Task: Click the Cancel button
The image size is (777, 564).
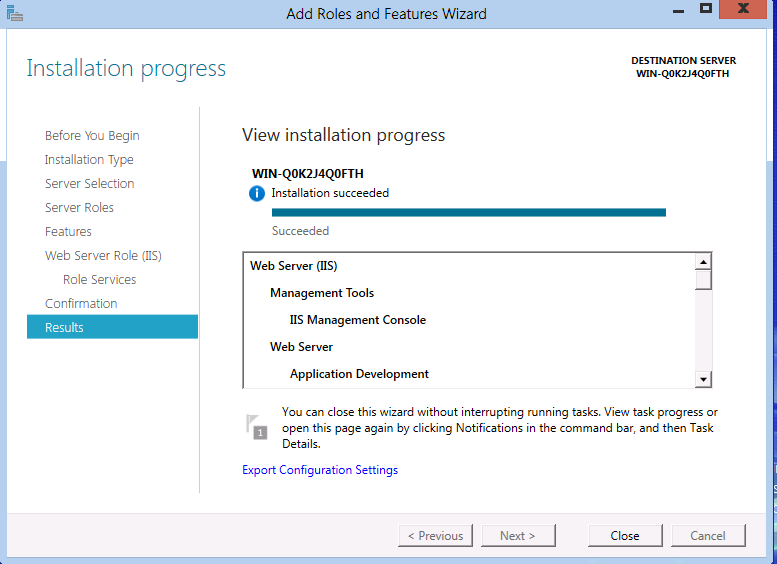Action: pyautogui.click(x=707, y=536)
